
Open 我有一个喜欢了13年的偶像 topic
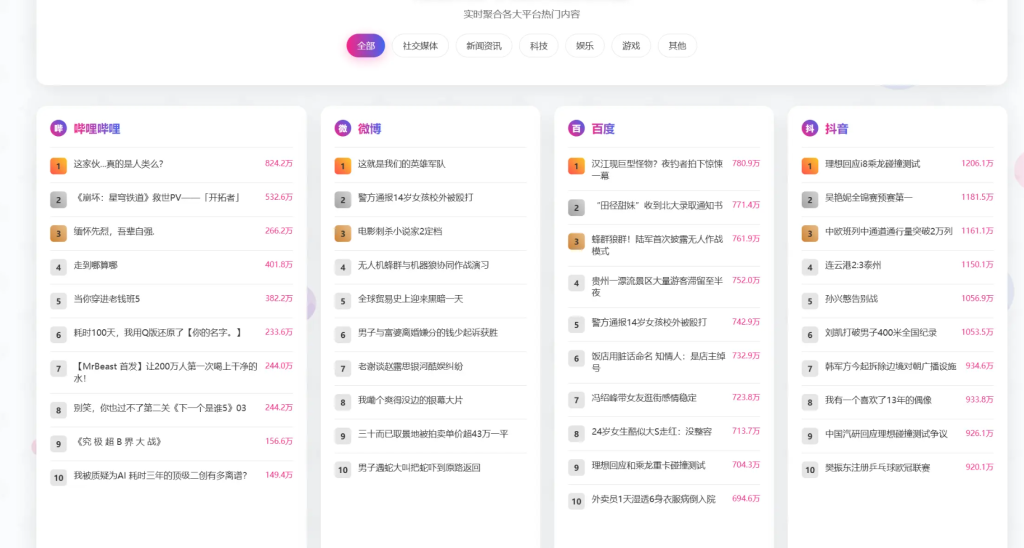(x=878, y=400)
